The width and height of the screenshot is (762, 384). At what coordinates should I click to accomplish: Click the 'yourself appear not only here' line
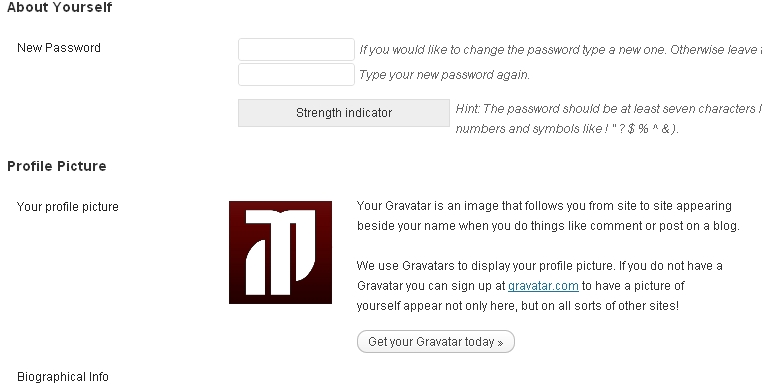tap(518, 306)
